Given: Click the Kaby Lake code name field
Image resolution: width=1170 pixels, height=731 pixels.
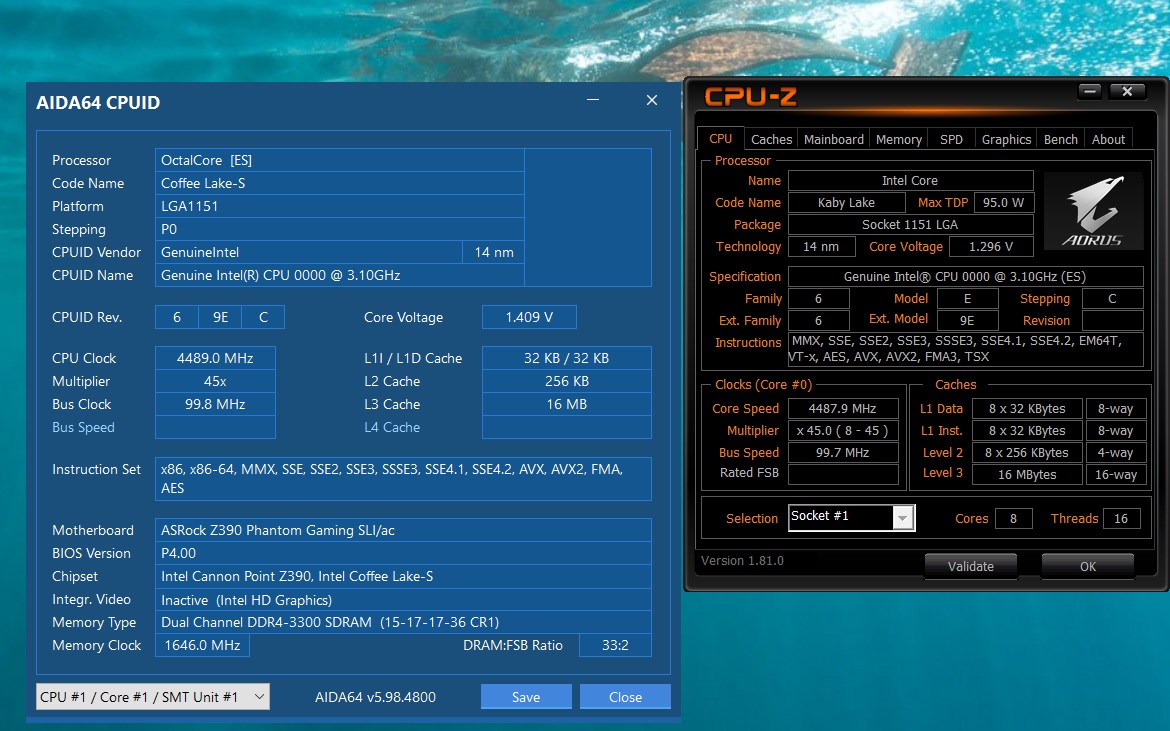Looking at the screenshot, I should [846, 202].
